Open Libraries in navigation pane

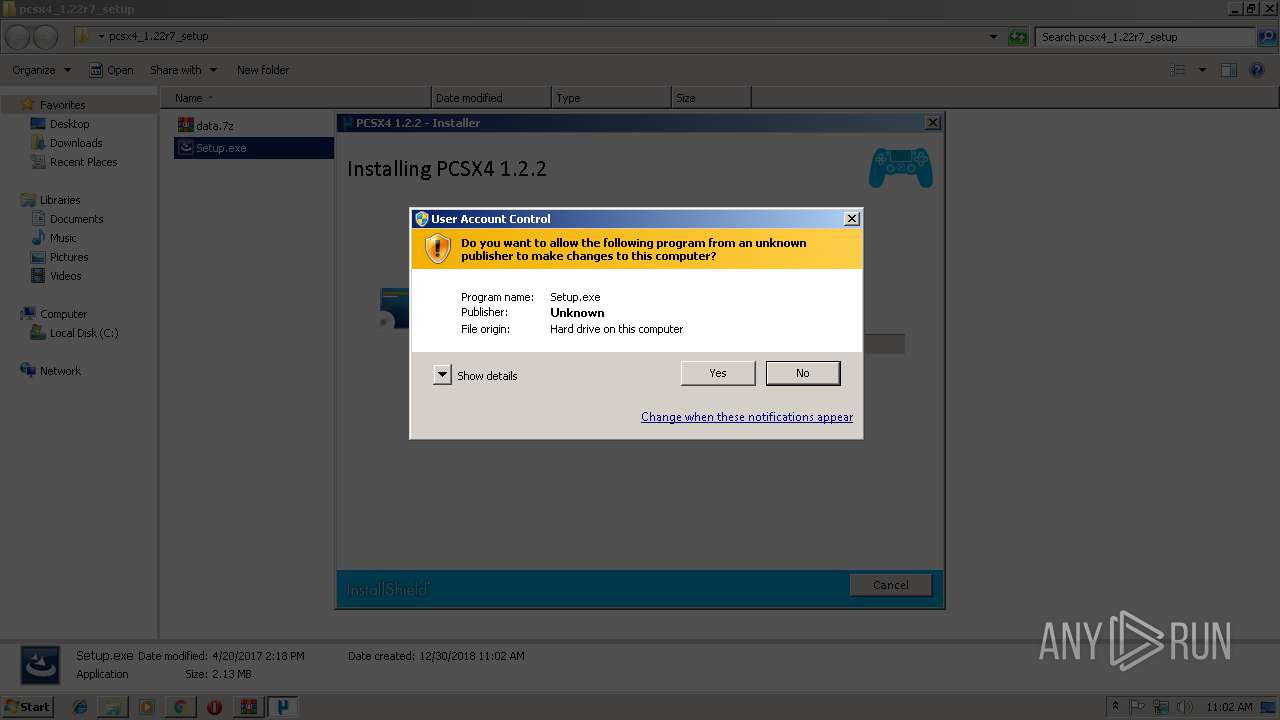click(60, 200)
